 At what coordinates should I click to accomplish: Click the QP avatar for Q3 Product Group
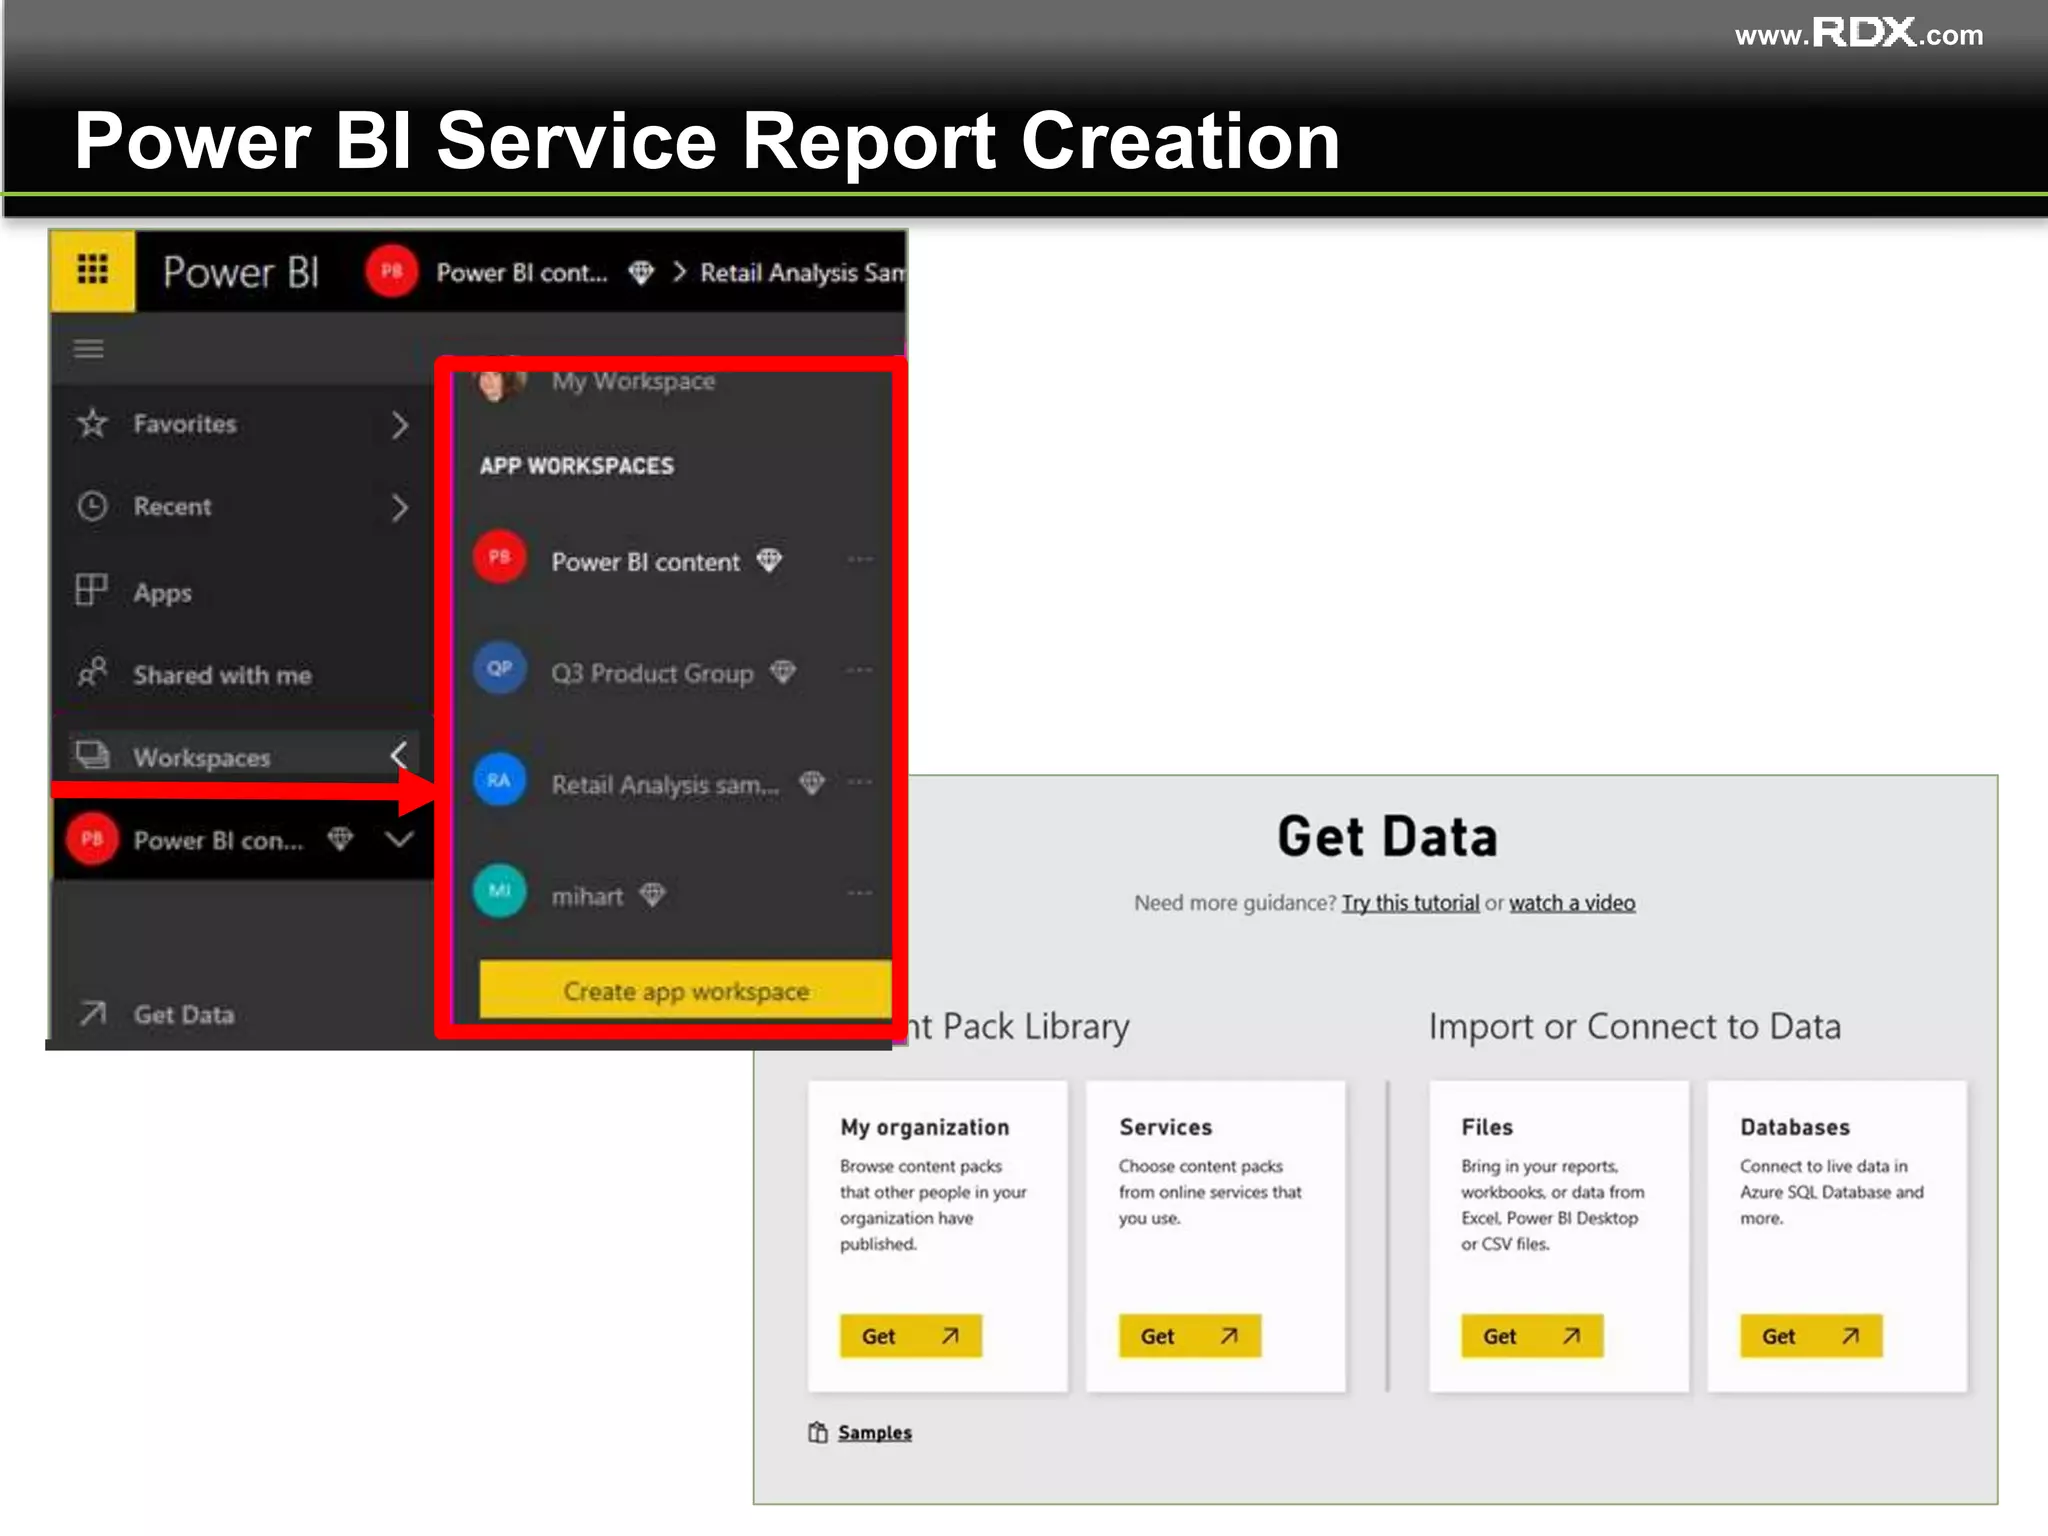tap(500, 668)
